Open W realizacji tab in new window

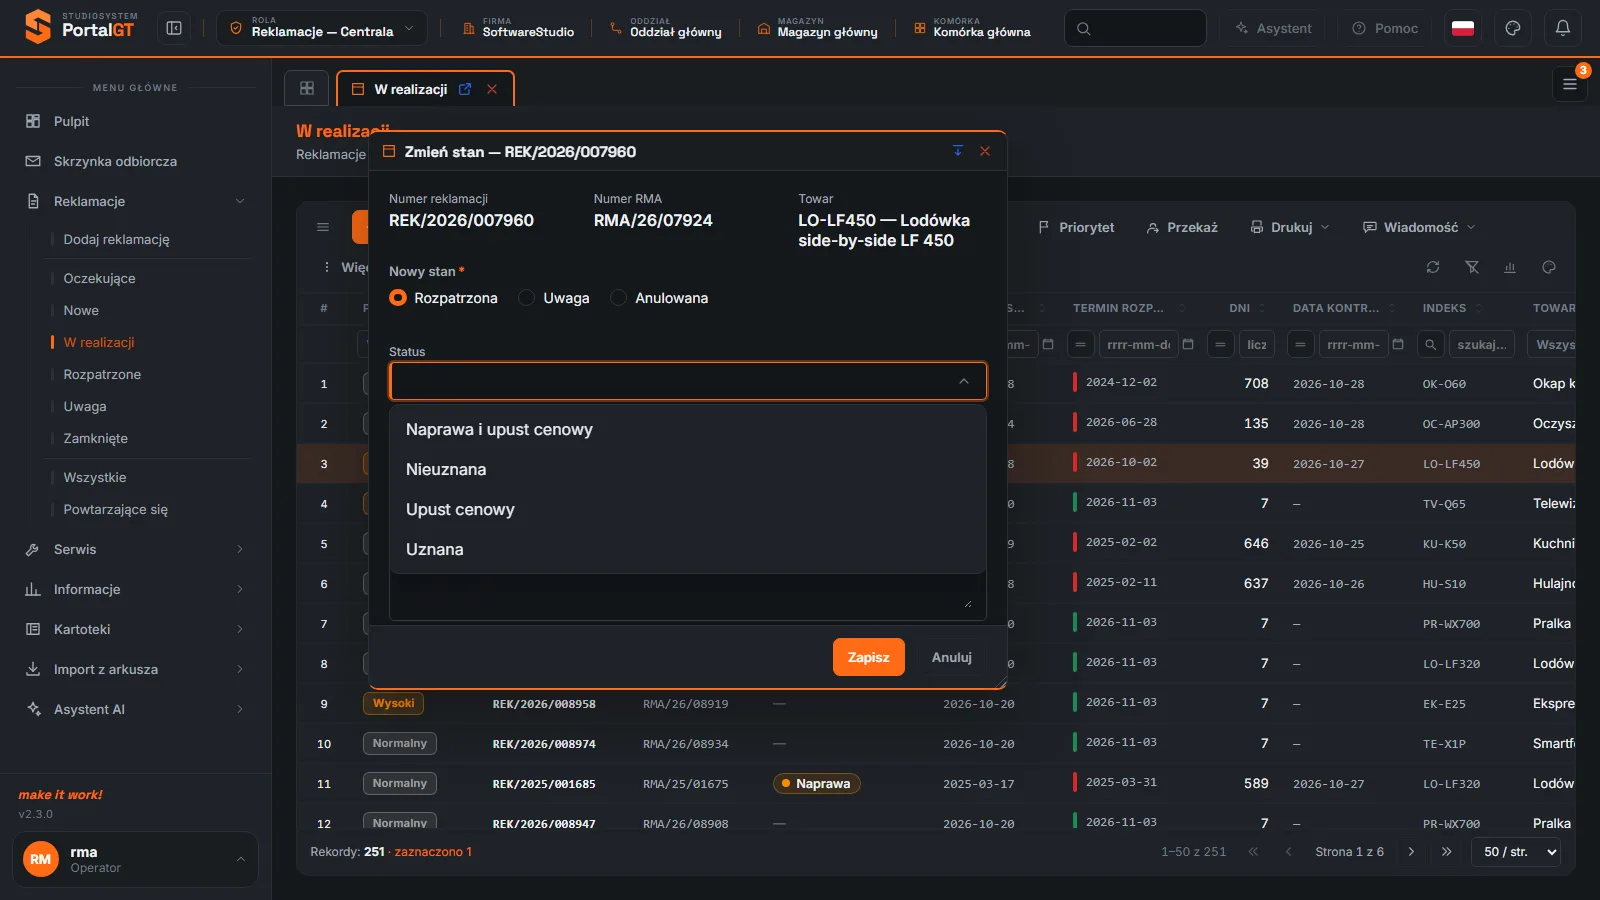[465, 89]
